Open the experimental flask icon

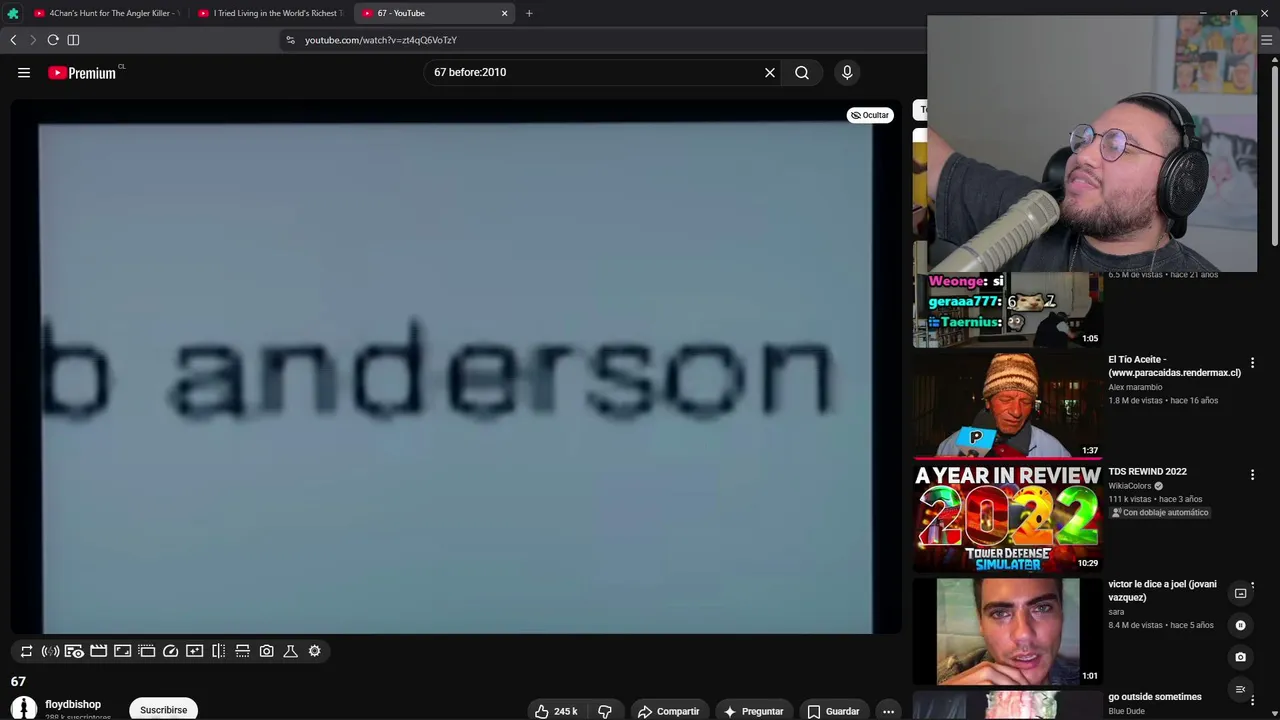[x=291, y=651]
